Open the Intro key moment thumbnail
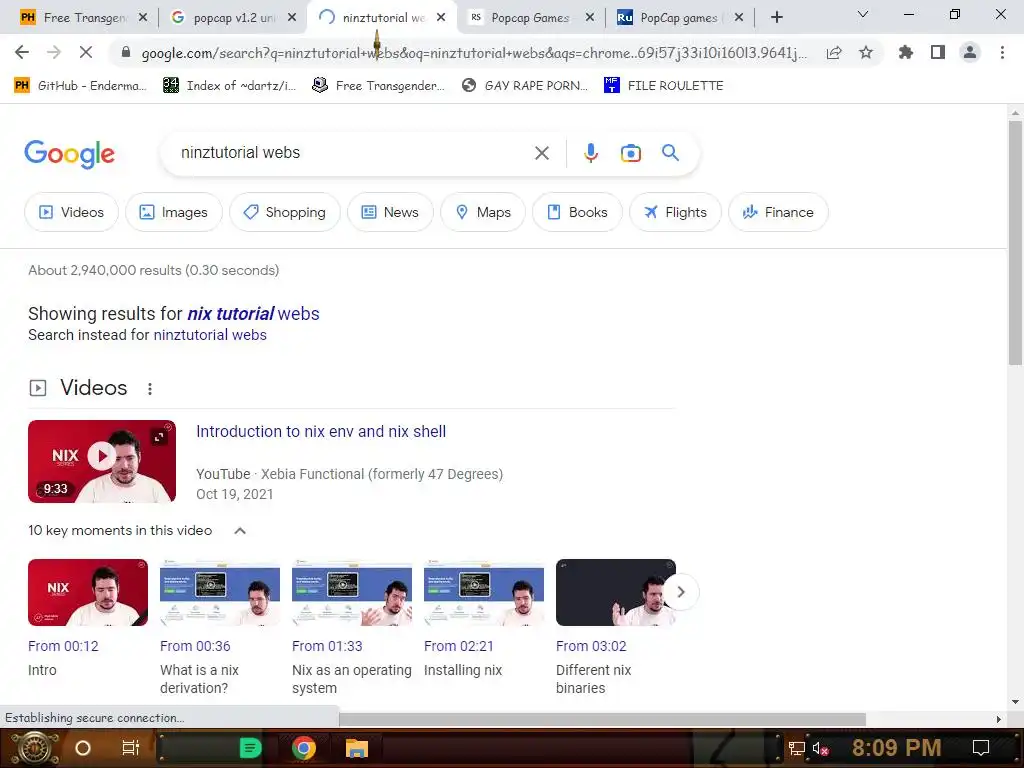Image resolution: width=1024 pixels, height=768 pixels. point(88,592)
